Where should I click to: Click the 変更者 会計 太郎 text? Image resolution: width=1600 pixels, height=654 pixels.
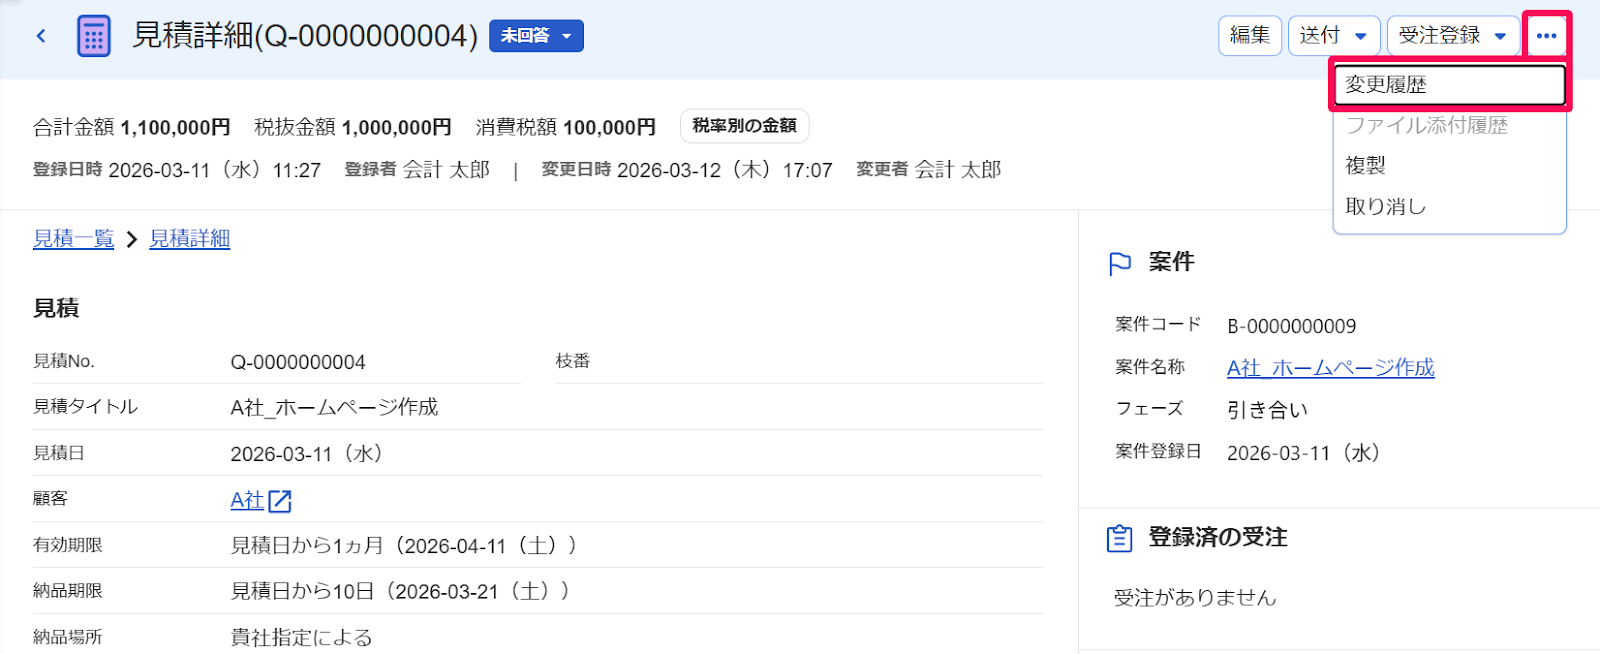[929, 170]
